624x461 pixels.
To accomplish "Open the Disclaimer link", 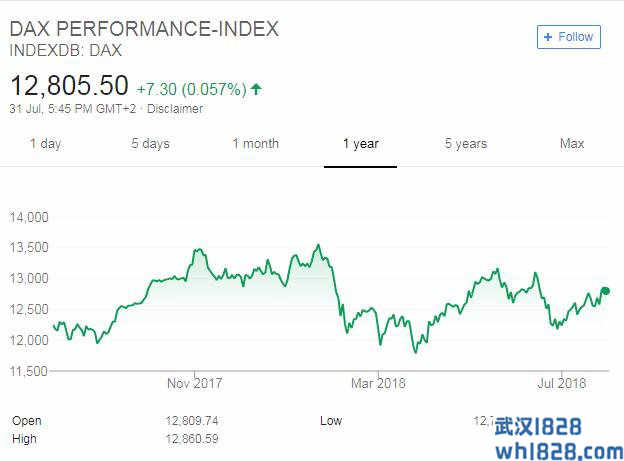I will click(176, 109).
